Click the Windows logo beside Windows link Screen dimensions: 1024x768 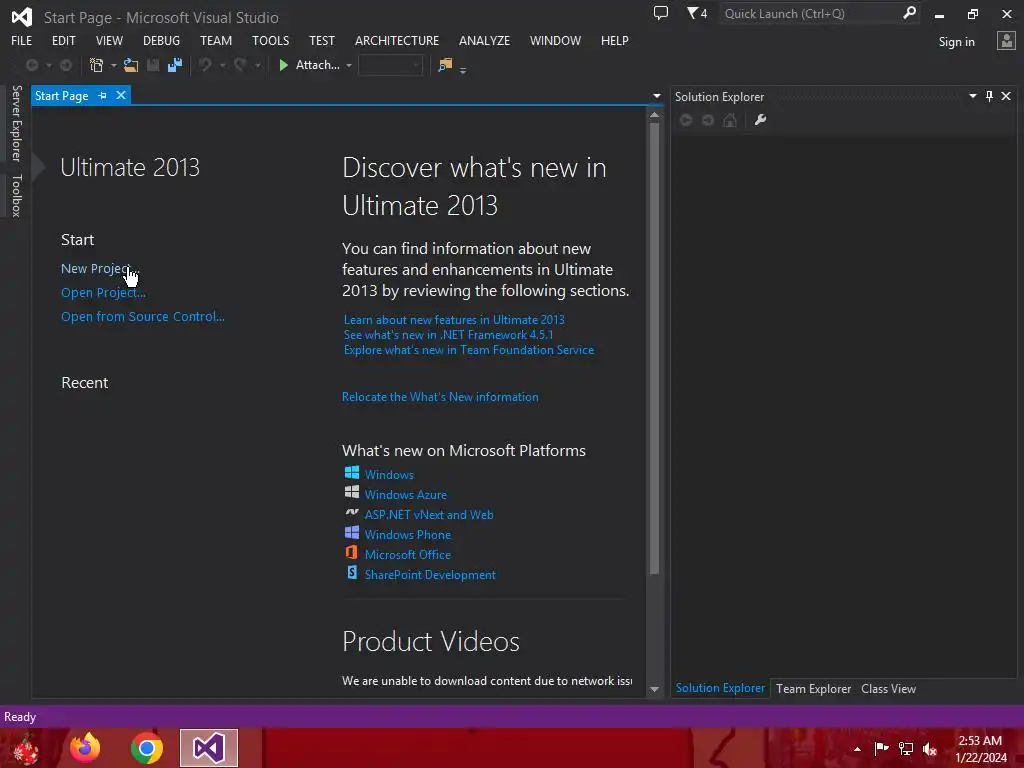[352, 472]
